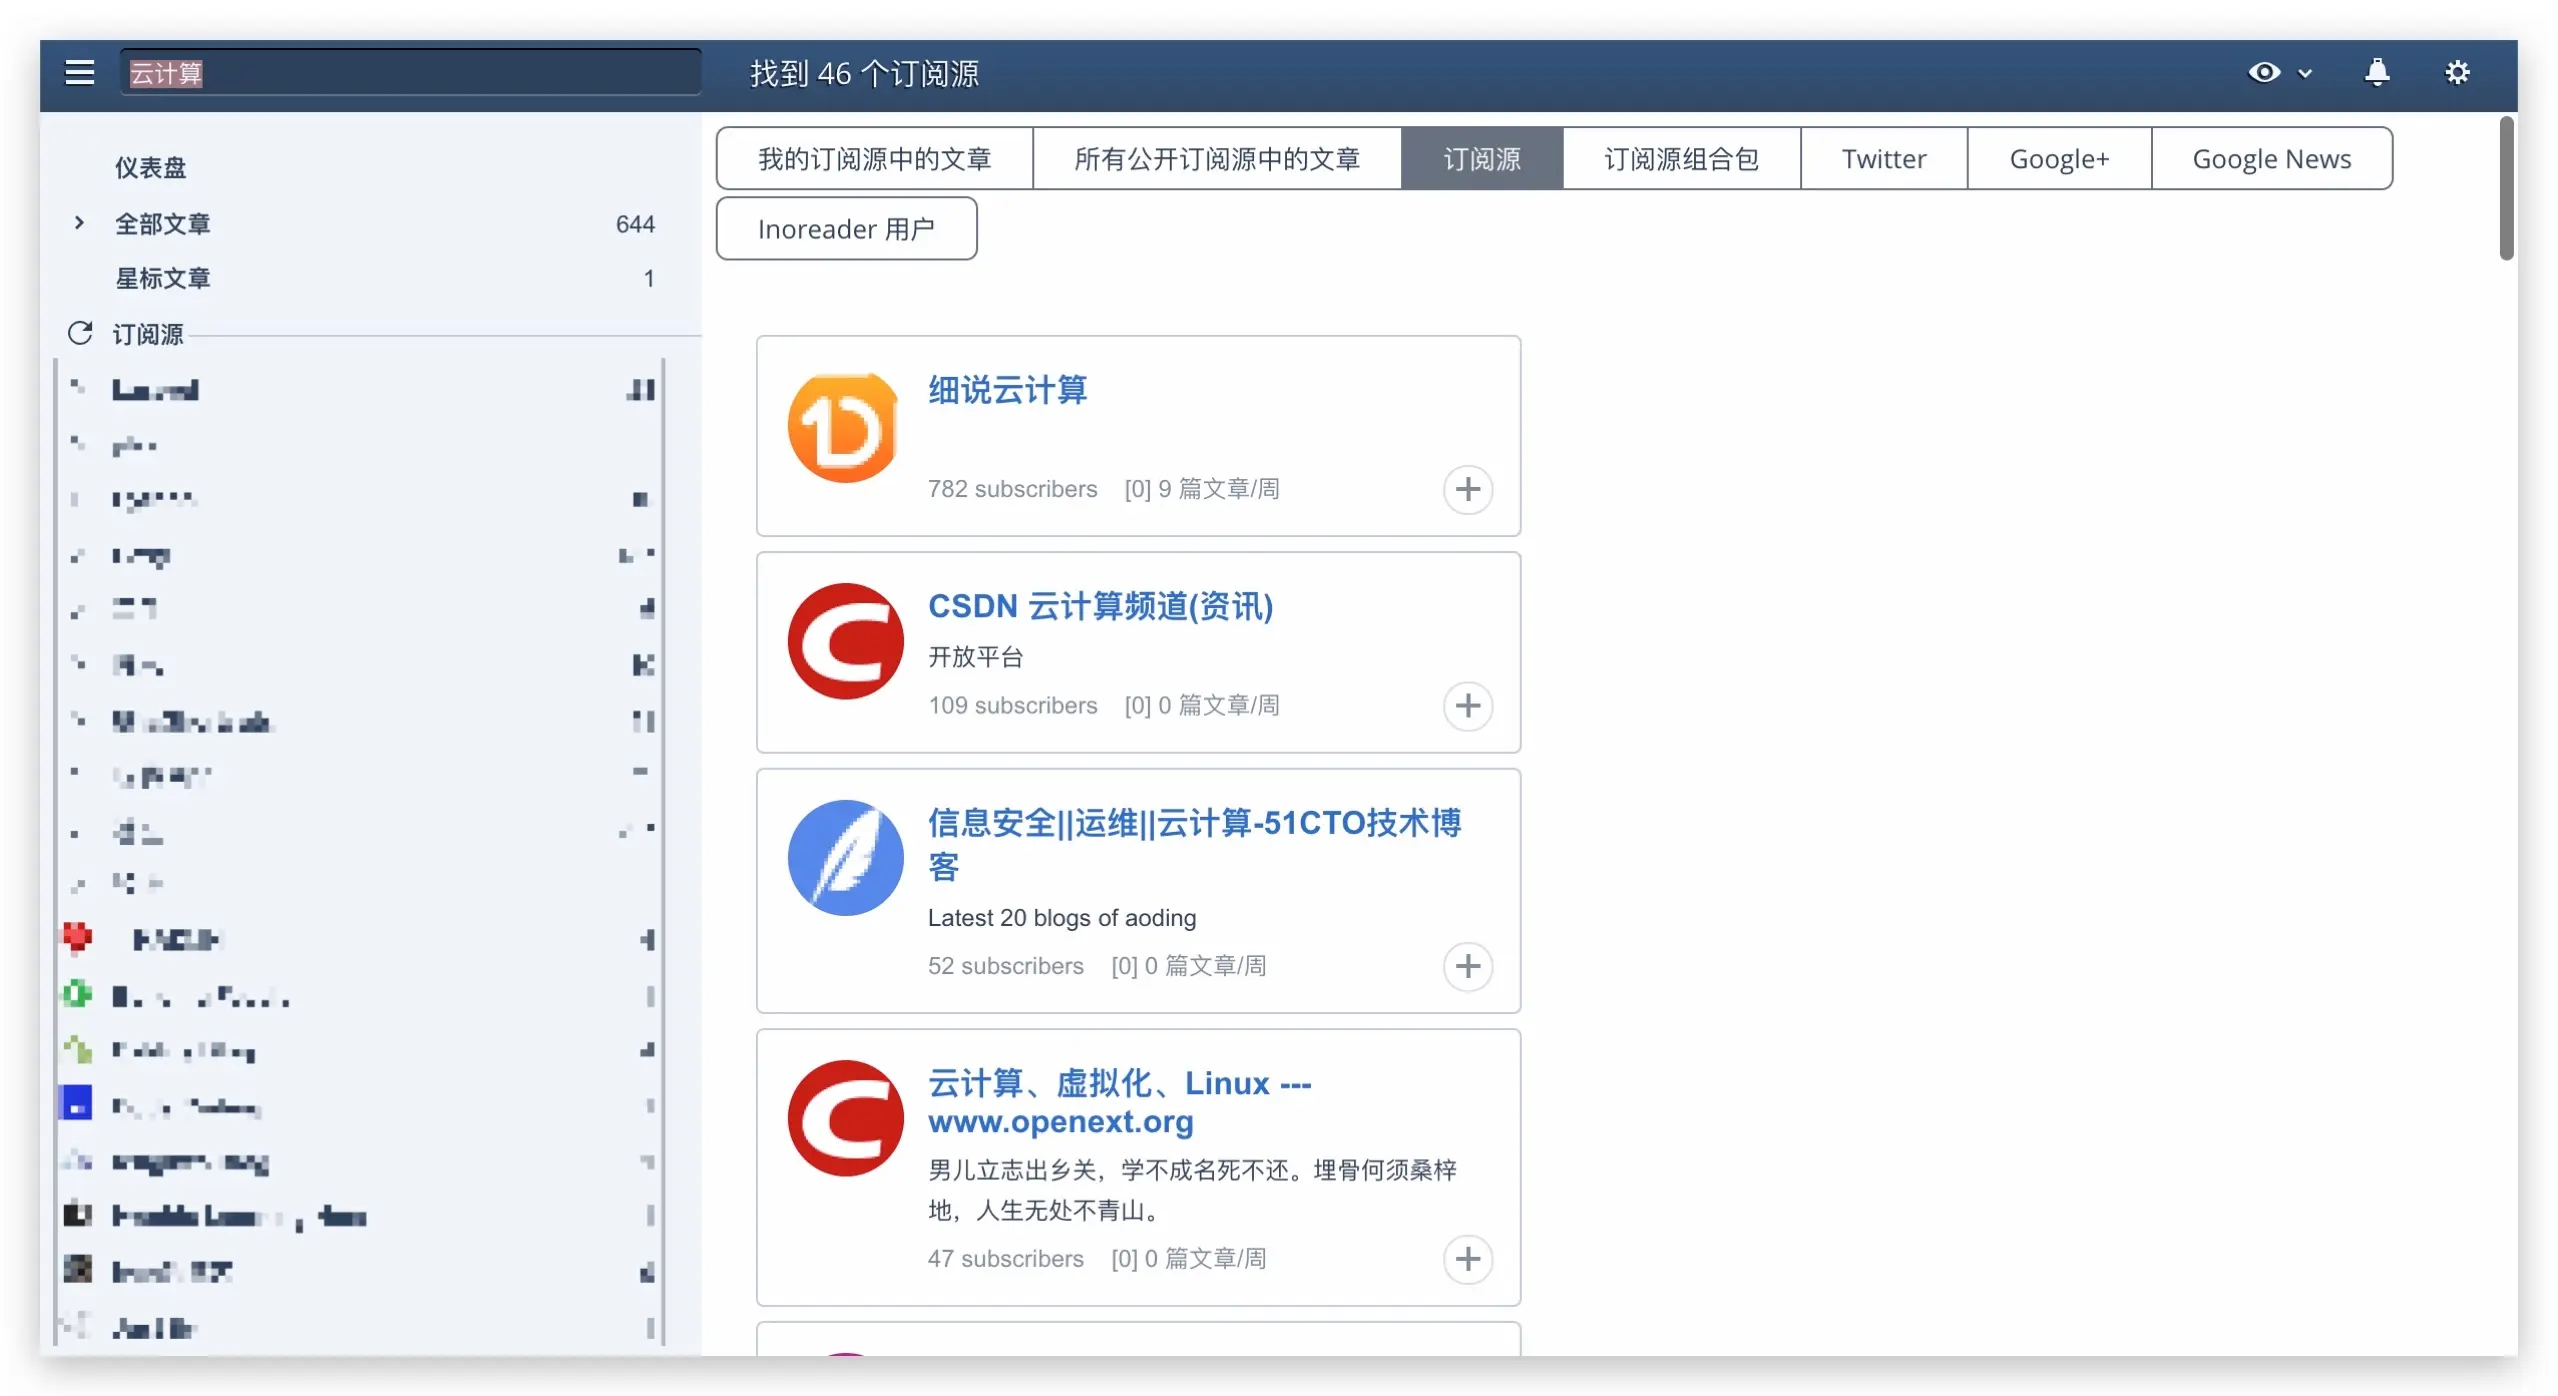
Task: Open the settings gear icon
Action: coord(2456,73)
